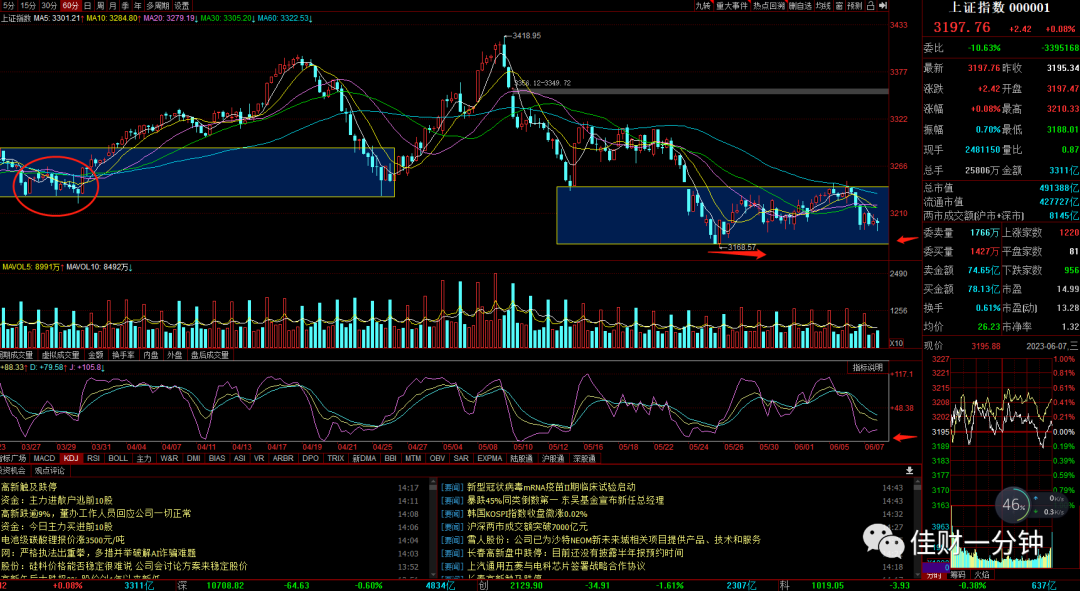Viewport: 1080px width, 591px height.
Task: Select the 内盘 tab
Action: point(151,355)
